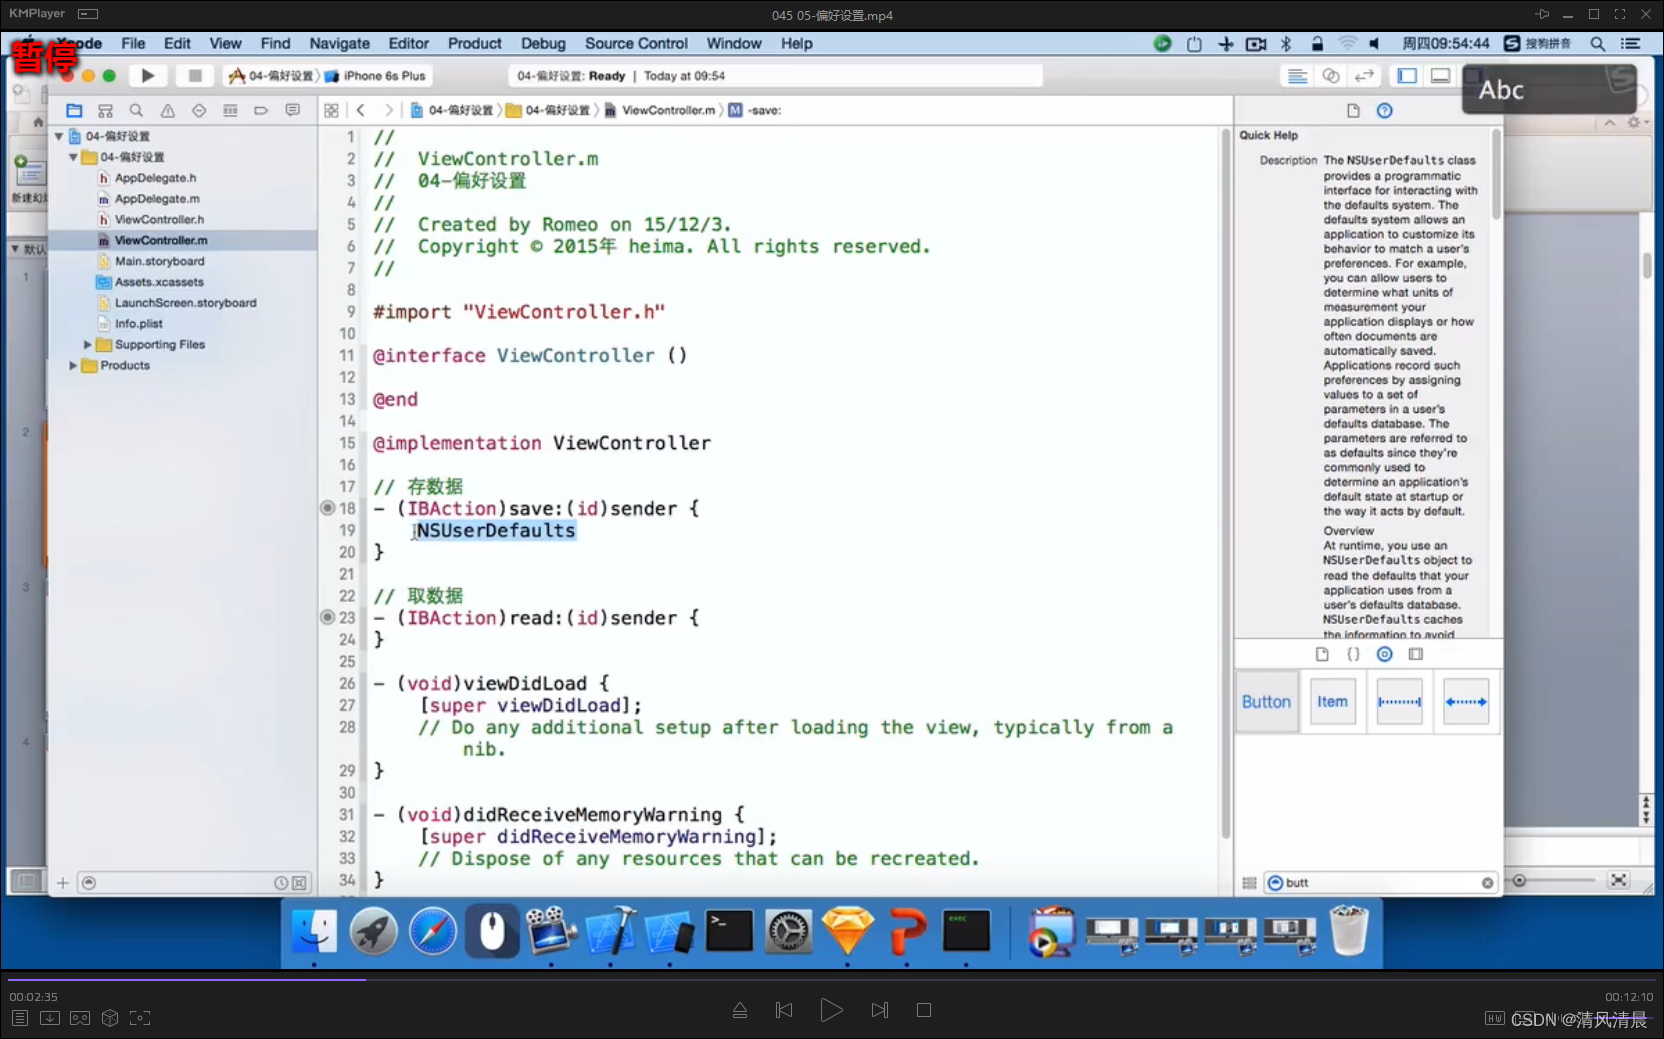The image size is (1664, 1039).
Task: Collapse the 04-偏好设置 group folder
Action: 73,157
